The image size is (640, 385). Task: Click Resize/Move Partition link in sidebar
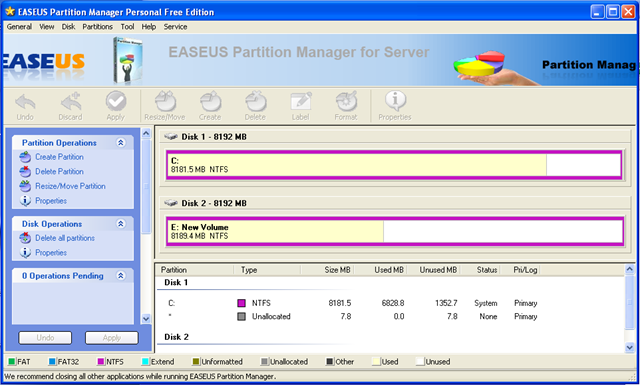coord(70,186)
